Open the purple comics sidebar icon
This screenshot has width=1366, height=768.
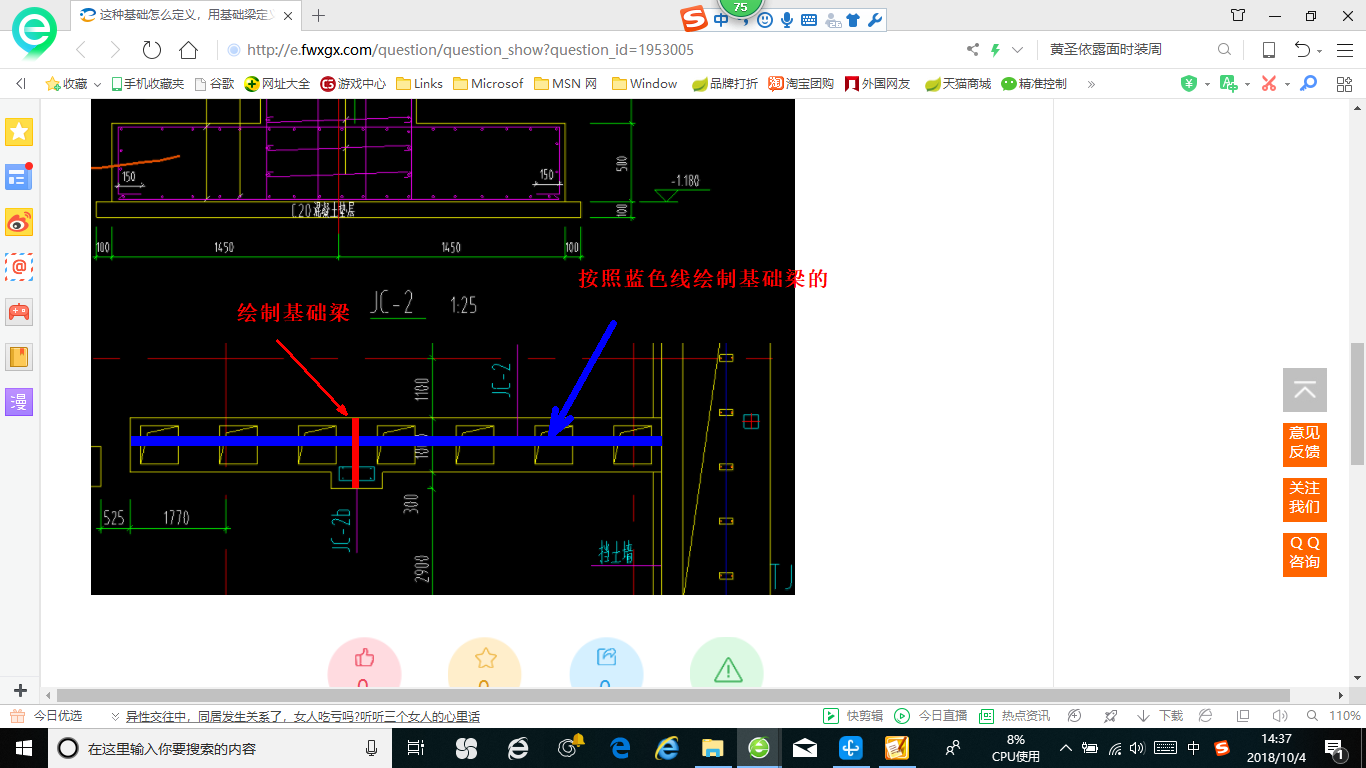coord(19,402)
